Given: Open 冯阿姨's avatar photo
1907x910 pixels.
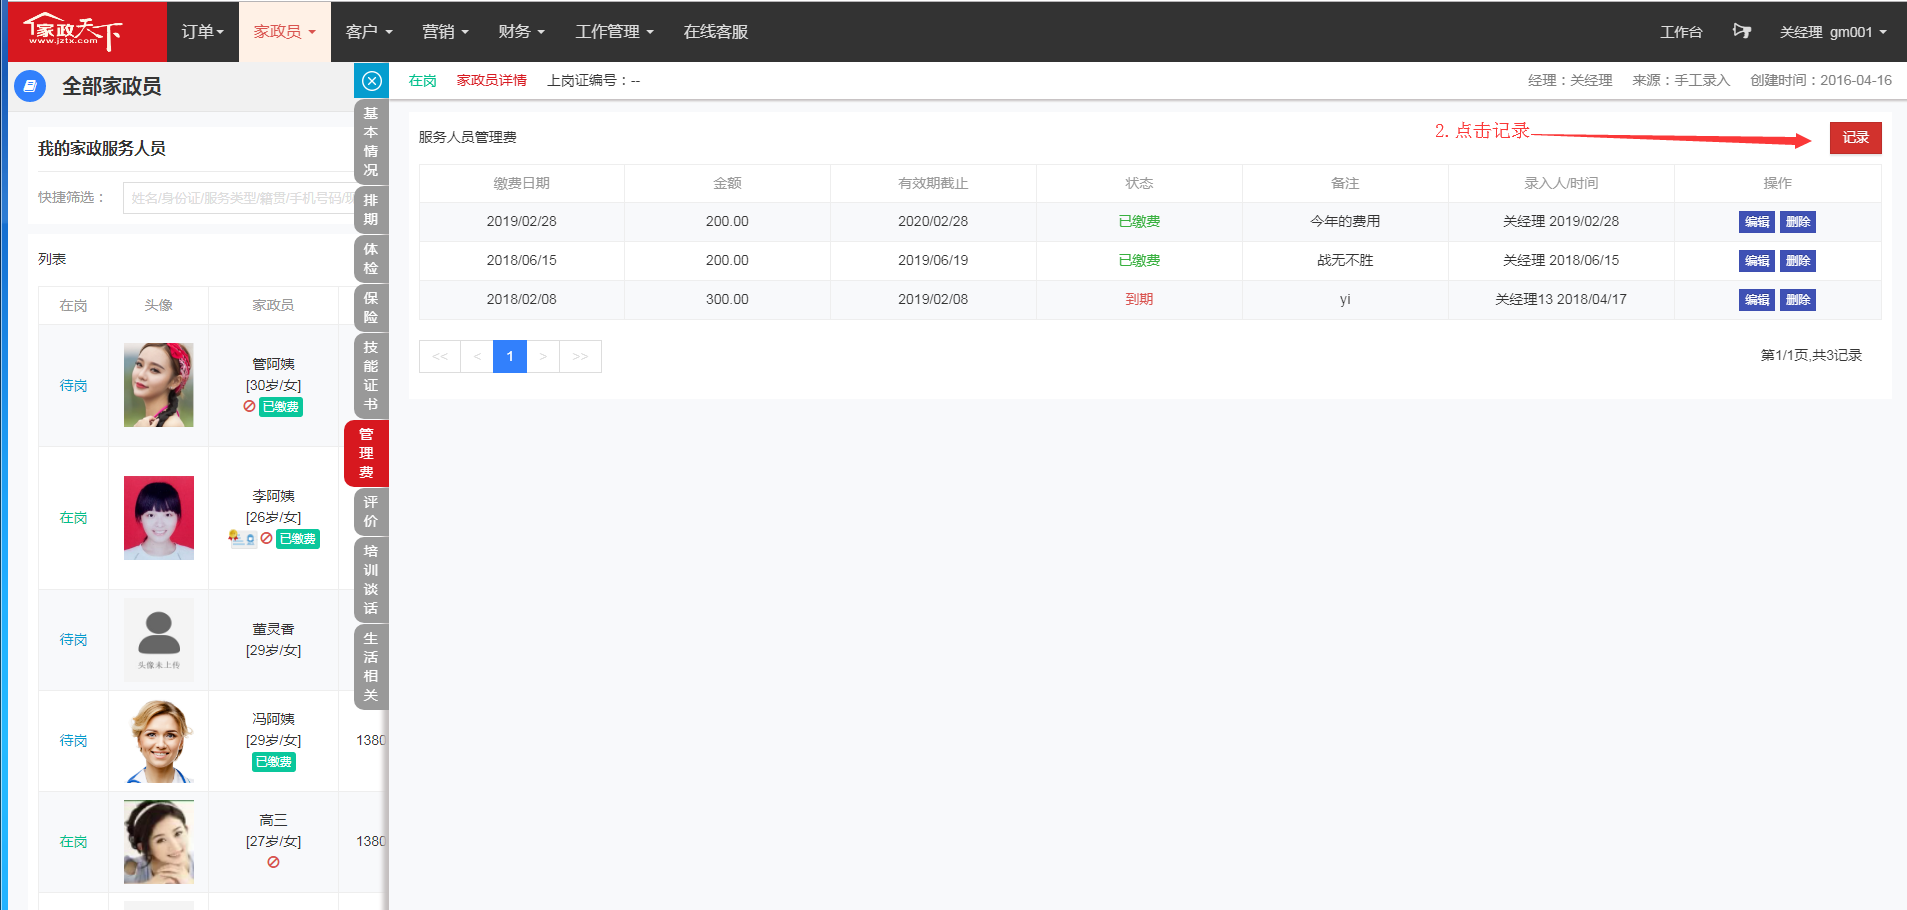Looking at the screenshot, I should click(x=159, y=741).
